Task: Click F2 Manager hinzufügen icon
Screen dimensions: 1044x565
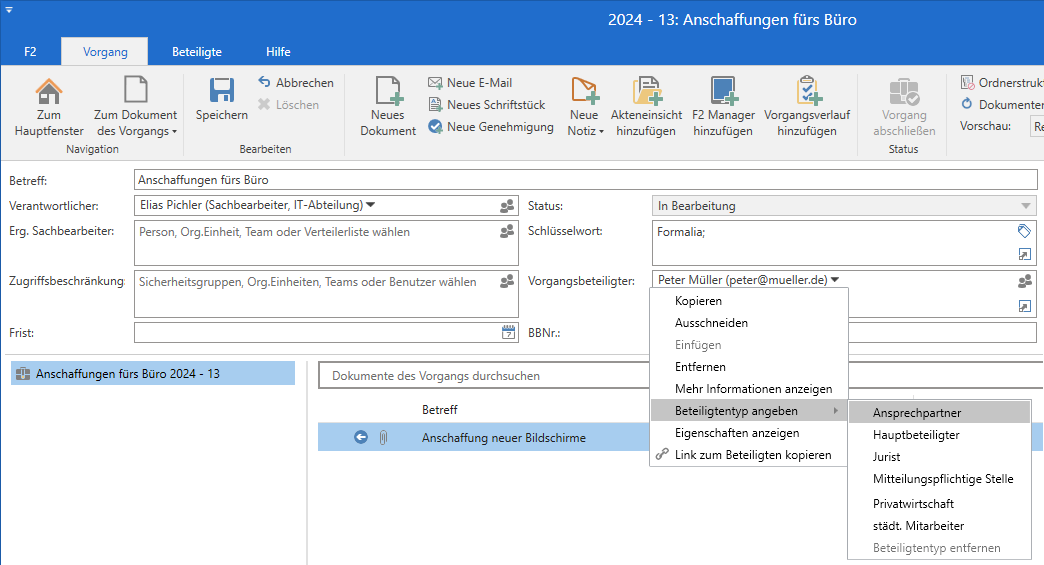Action: pyautogui.click(x=723, y=92)
